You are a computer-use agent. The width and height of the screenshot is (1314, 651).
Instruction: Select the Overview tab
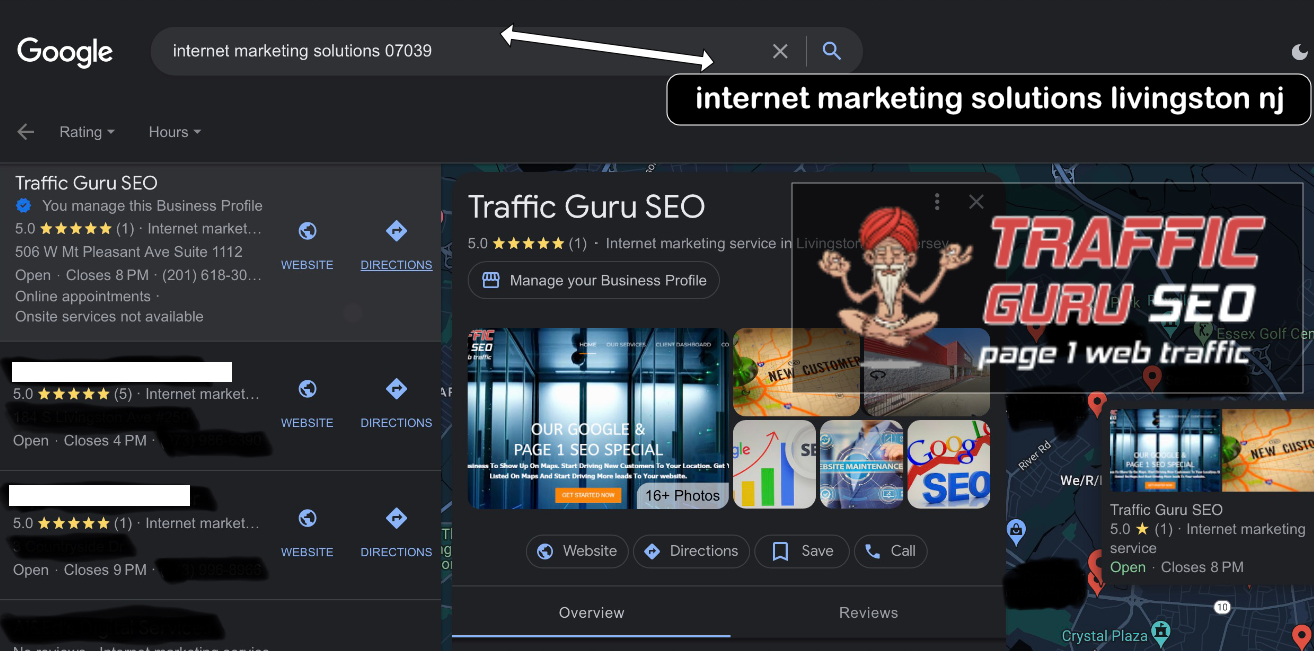(591, 613)
